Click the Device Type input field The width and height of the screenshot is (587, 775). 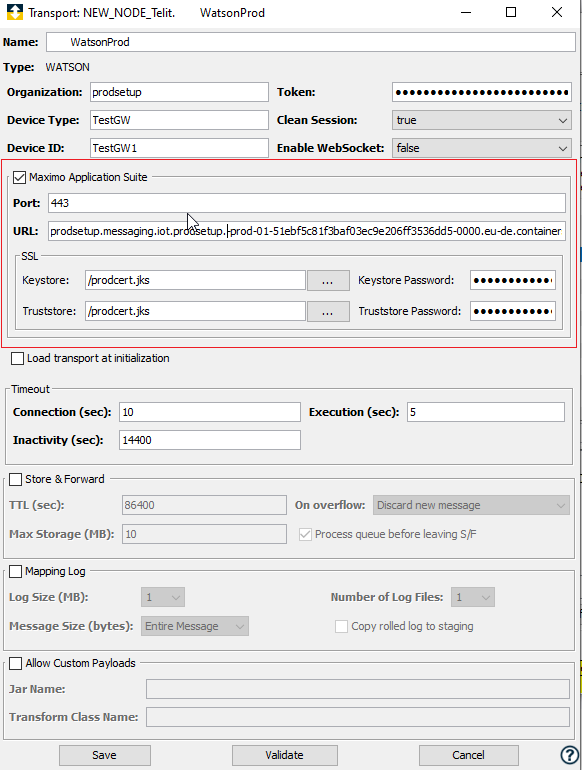pyautogui.click(x=179, y=120)
